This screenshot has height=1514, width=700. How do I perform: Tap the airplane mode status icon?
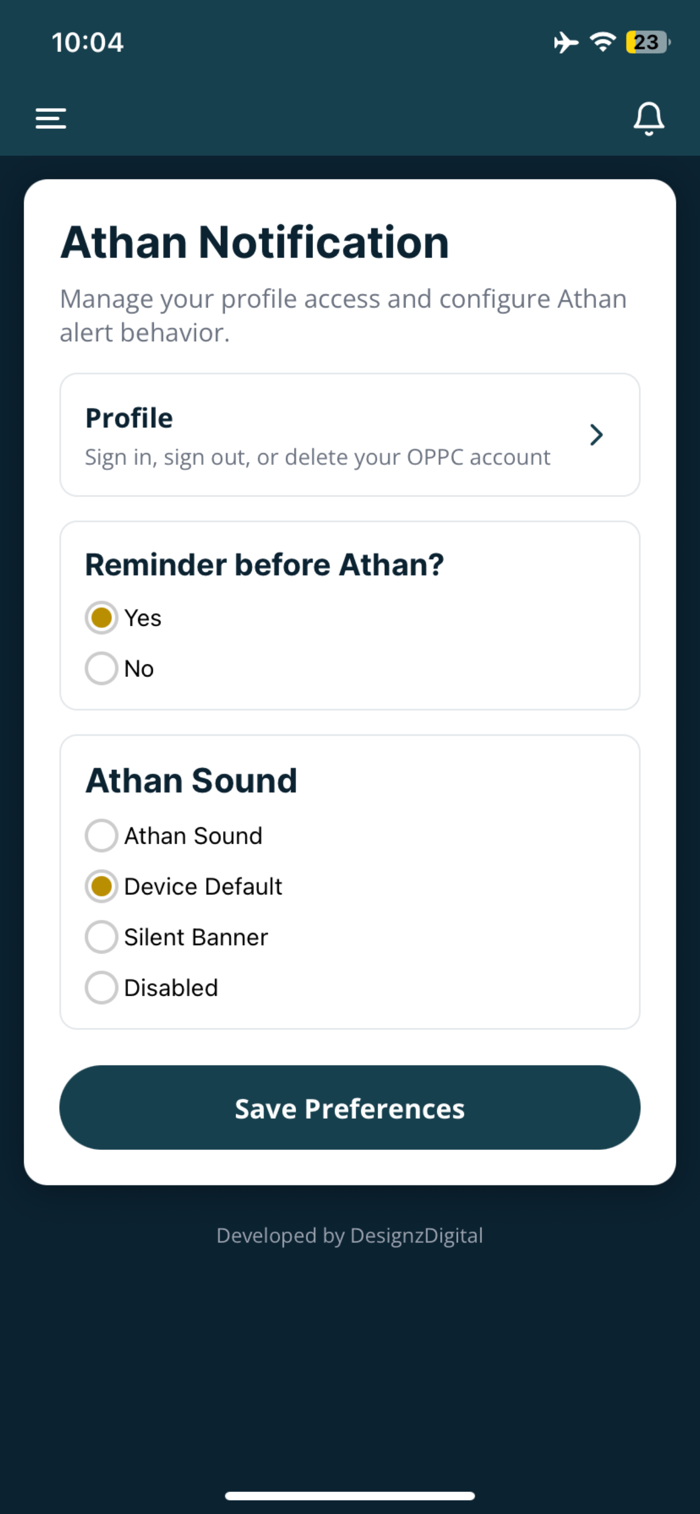click(566, 42)
